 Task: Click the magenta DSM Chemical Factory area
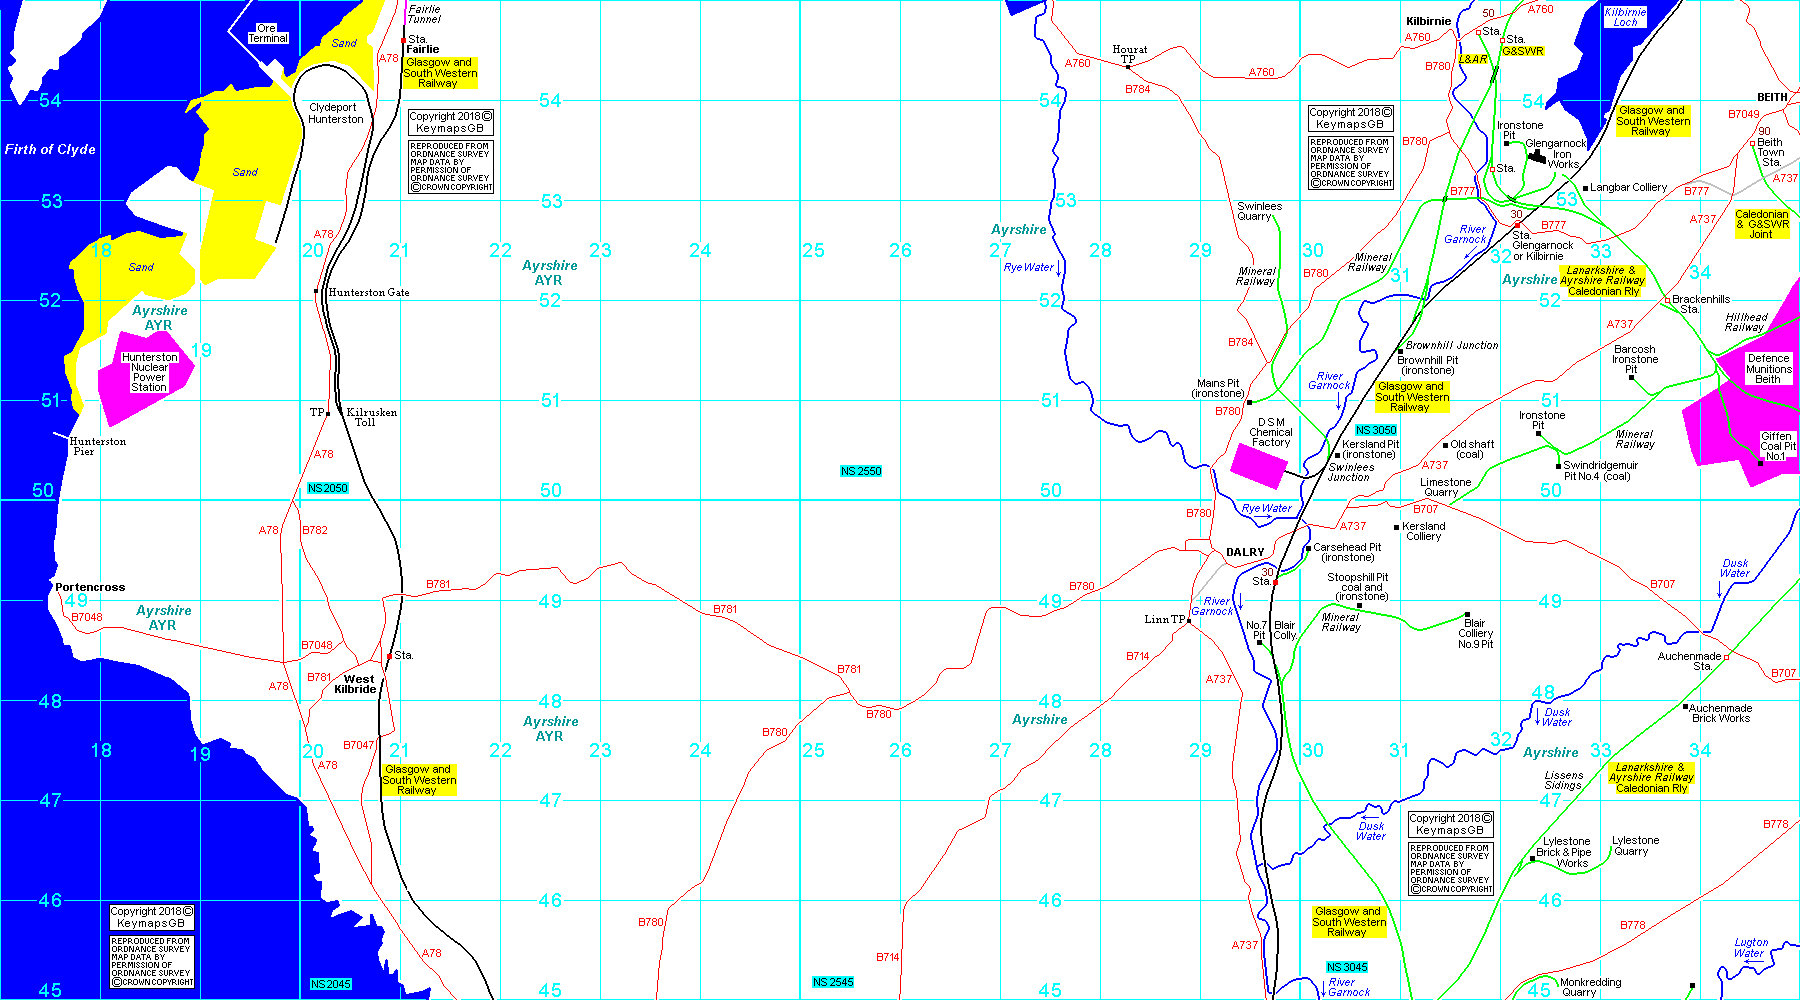coord(1258,465)
